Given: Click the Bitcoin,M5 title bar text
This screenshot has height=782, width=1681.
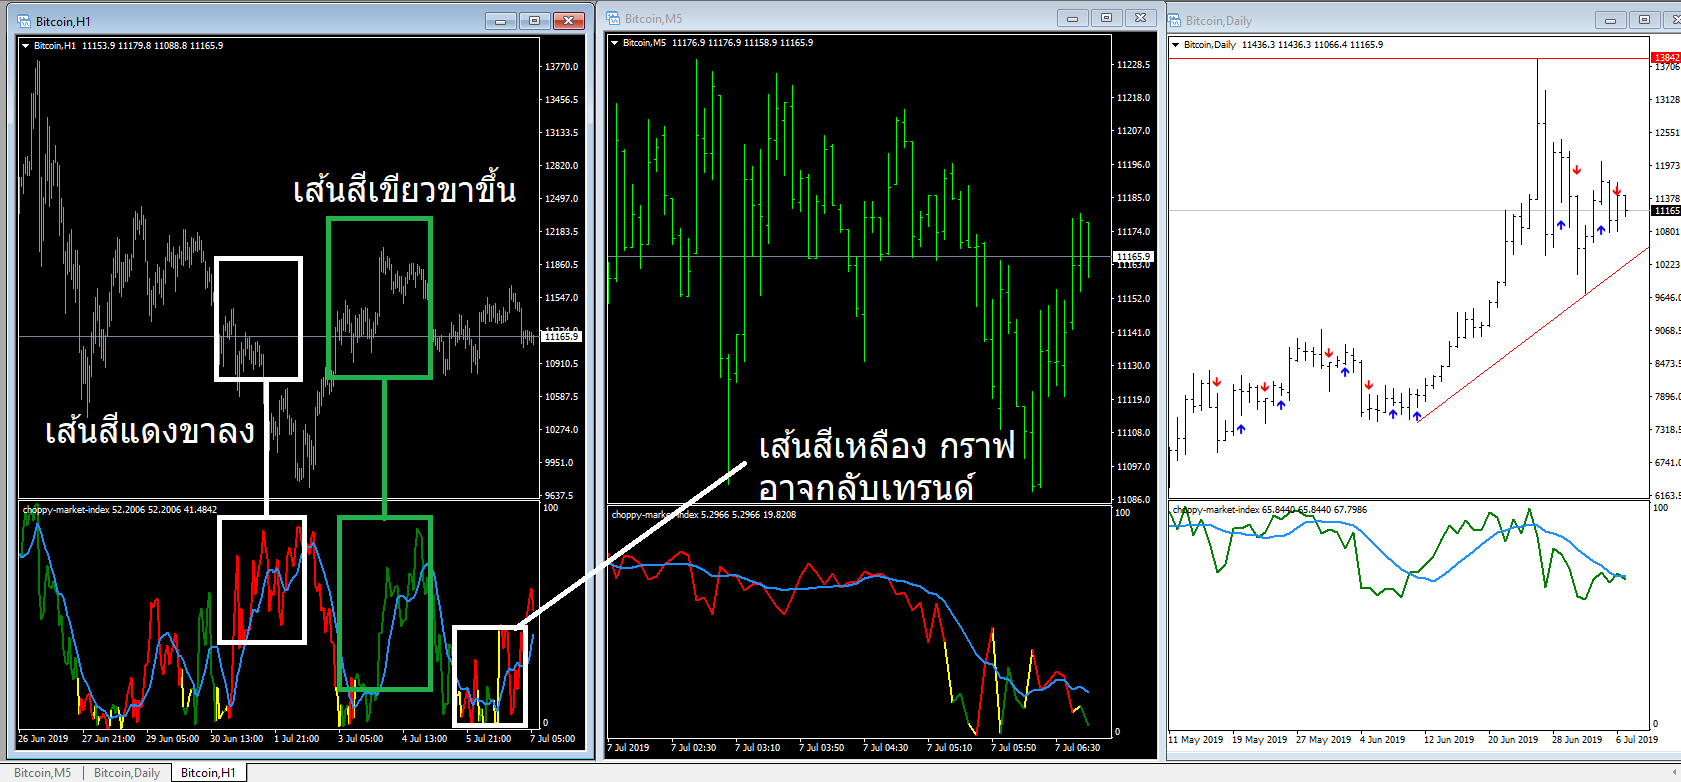Looking at the screenshot, I should [653, 18].
